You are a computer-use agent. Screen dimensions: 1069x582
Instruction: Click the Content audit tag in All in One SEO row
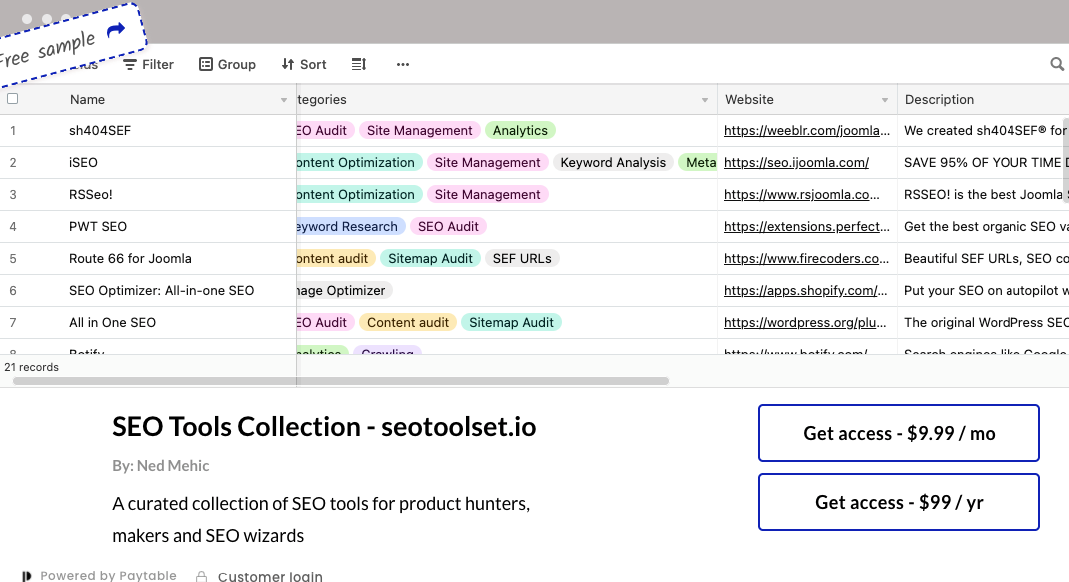(x=408, y=322)
